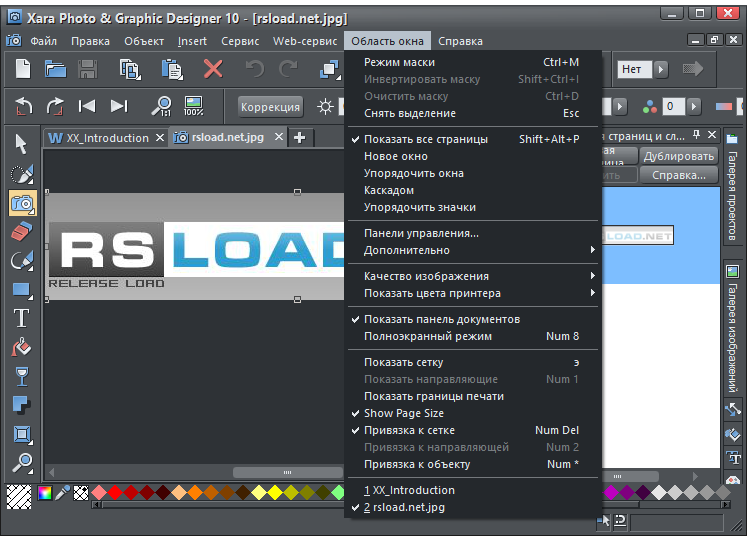Copy selection with copy icon
Viewport: 747px width, 536px height.
point(130,69)
